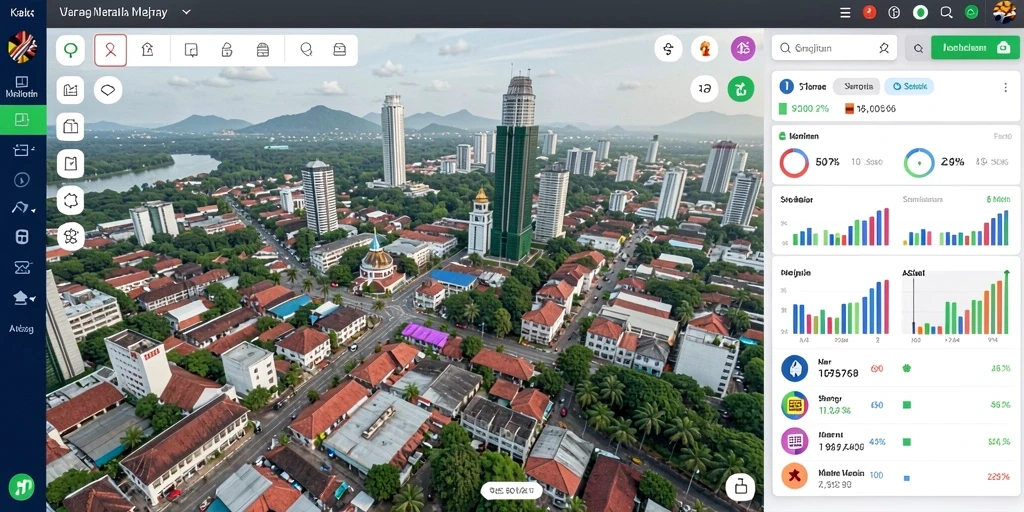
Task: Click the open-box tool on map
Action: click(71, 126)
